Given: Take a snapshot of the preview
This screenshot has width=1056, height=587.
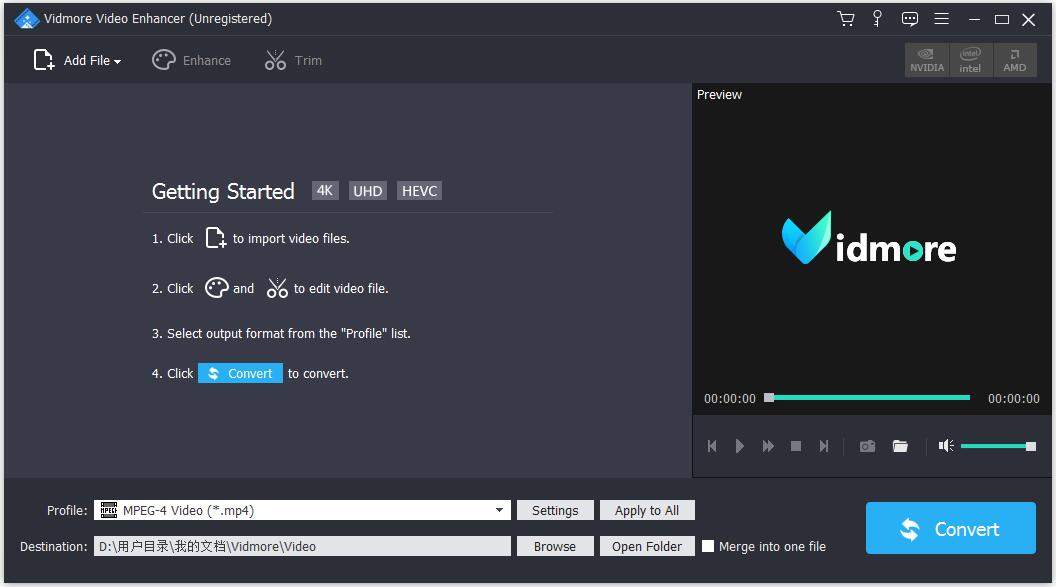Looking at the screenshot, I should click(866, 446).
